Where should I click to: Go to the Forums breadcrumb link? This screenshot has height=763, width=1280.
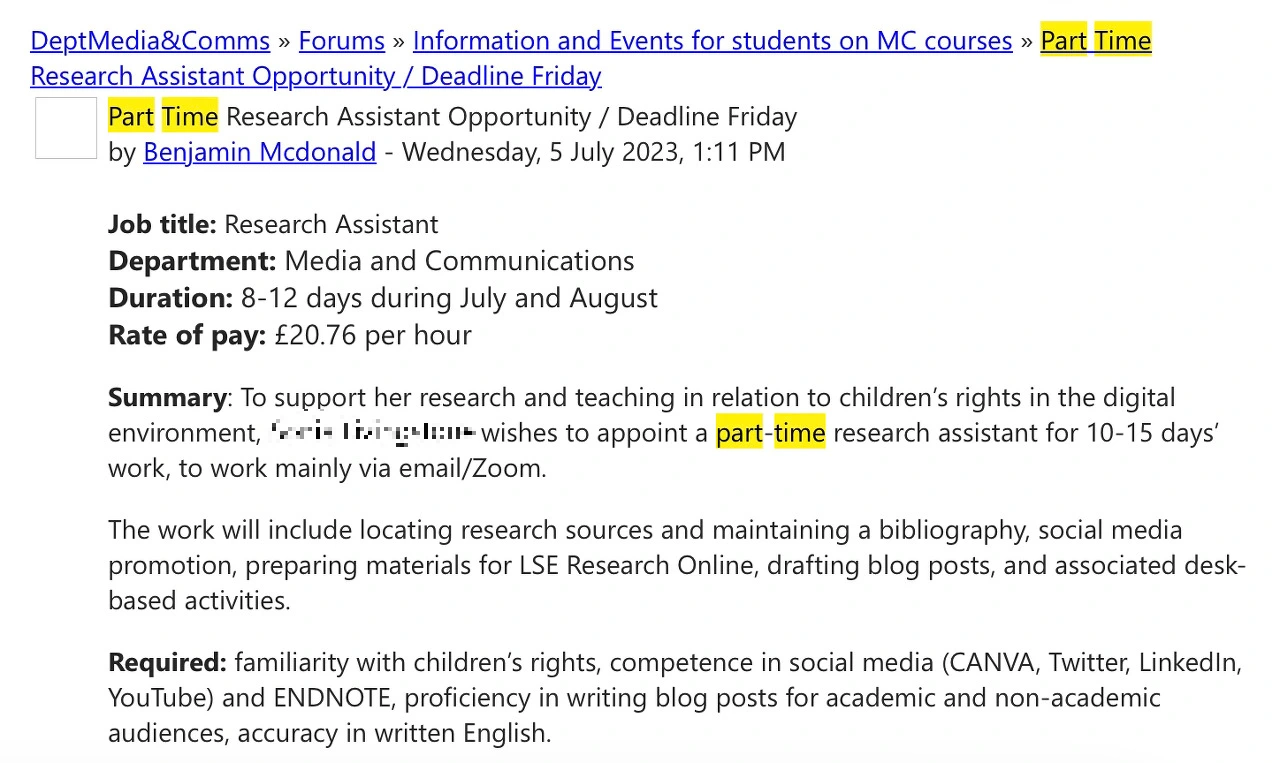342,41
